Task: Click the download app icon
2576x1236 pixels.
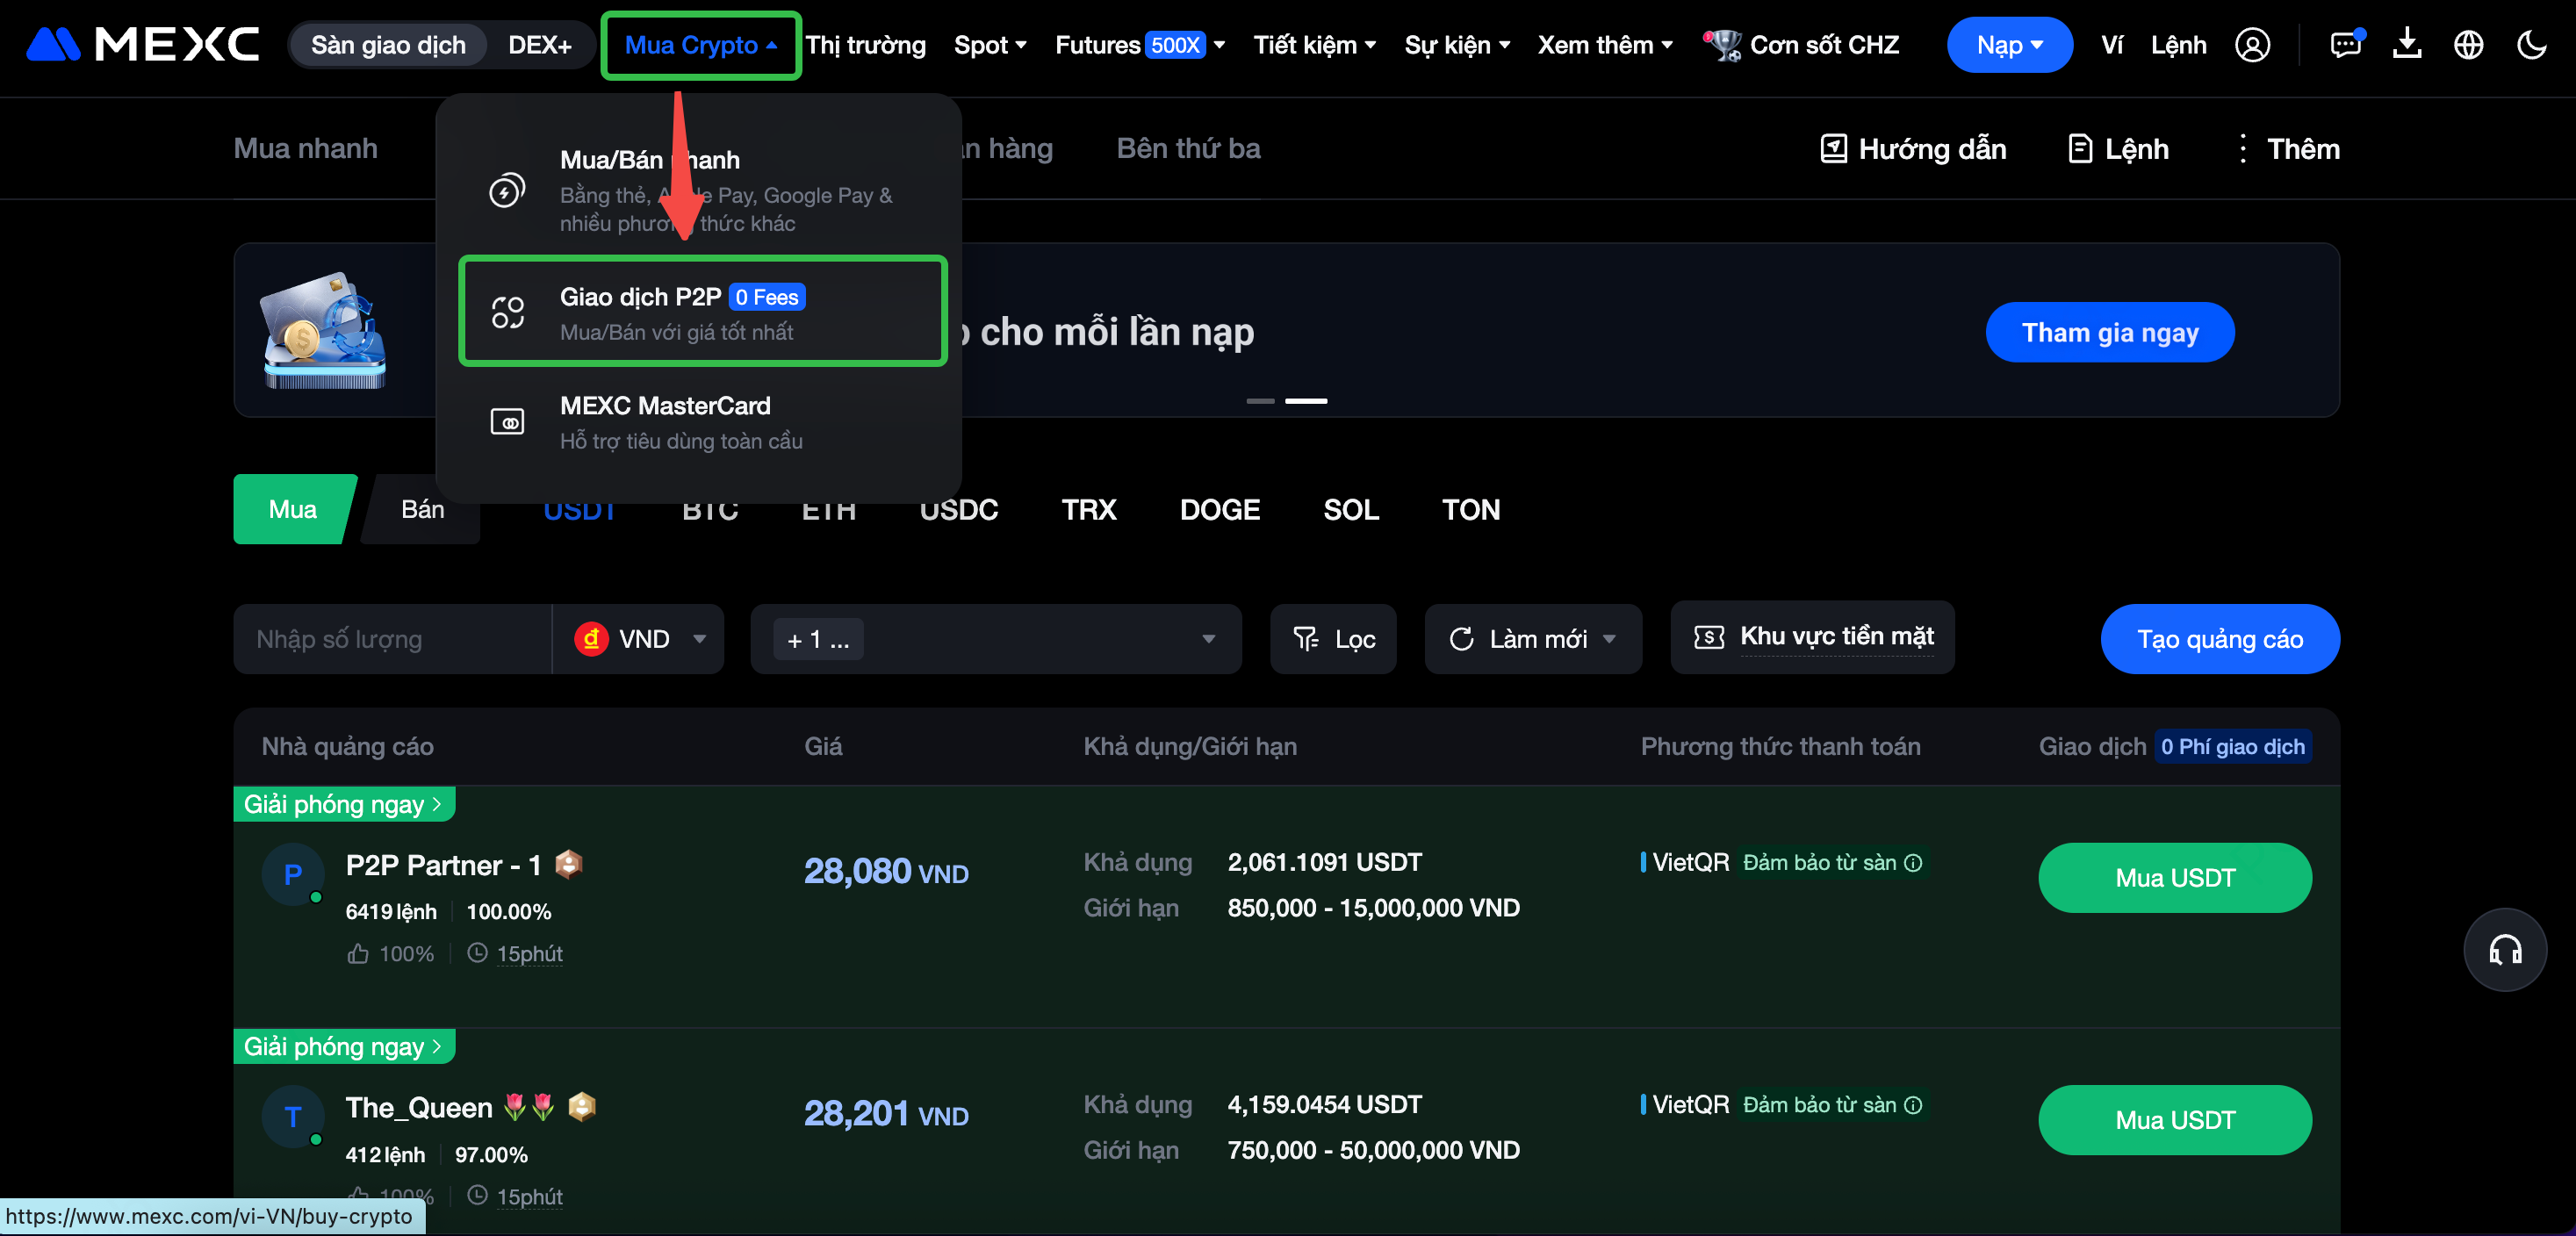Action: [2407, 45]
